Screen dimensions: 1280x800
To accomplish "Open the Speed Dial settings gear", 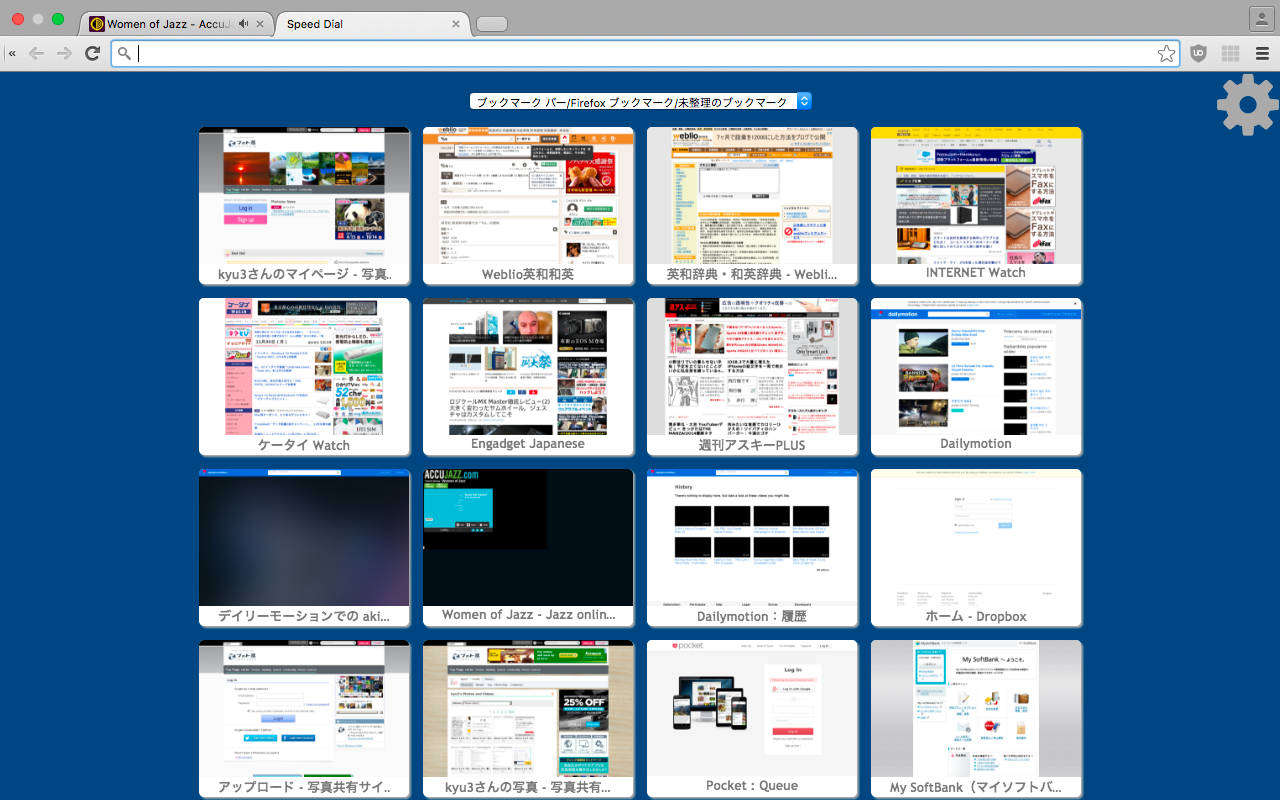I will point(1248,104).
